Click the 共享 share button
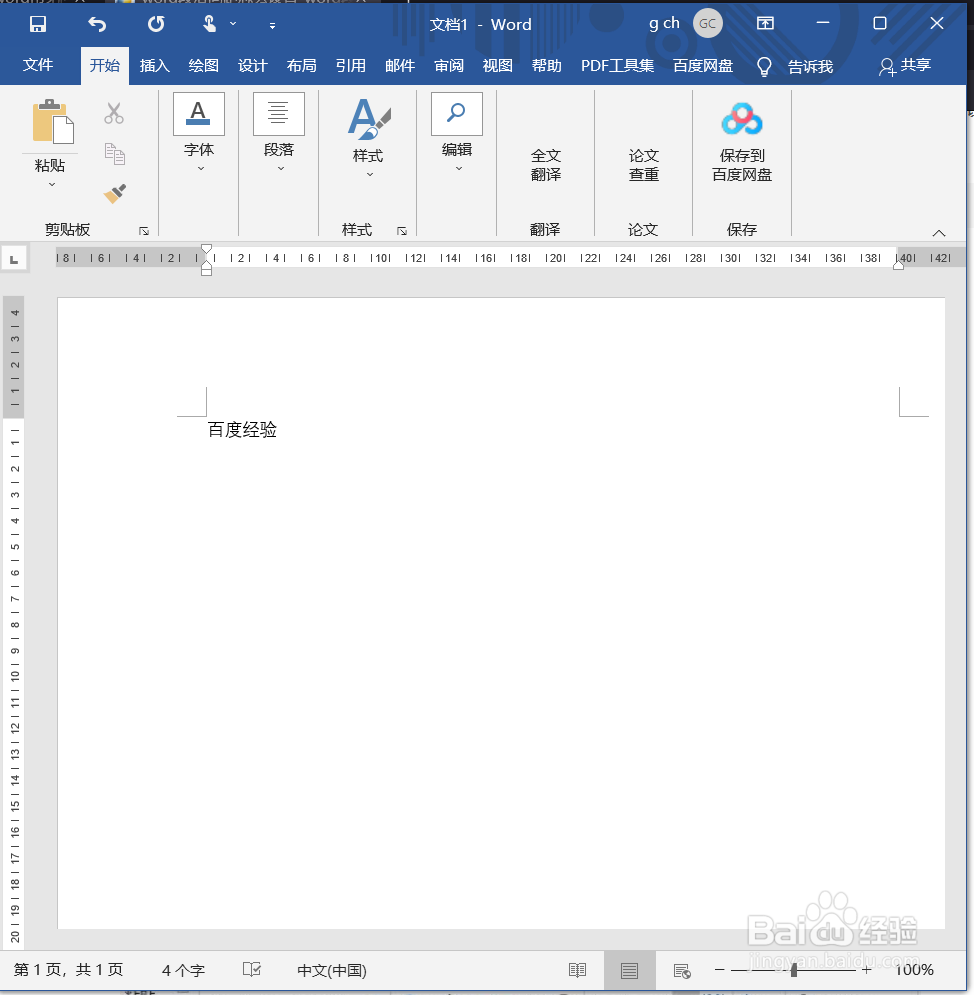Screen dimensions: 974x995 pos(905,65)
